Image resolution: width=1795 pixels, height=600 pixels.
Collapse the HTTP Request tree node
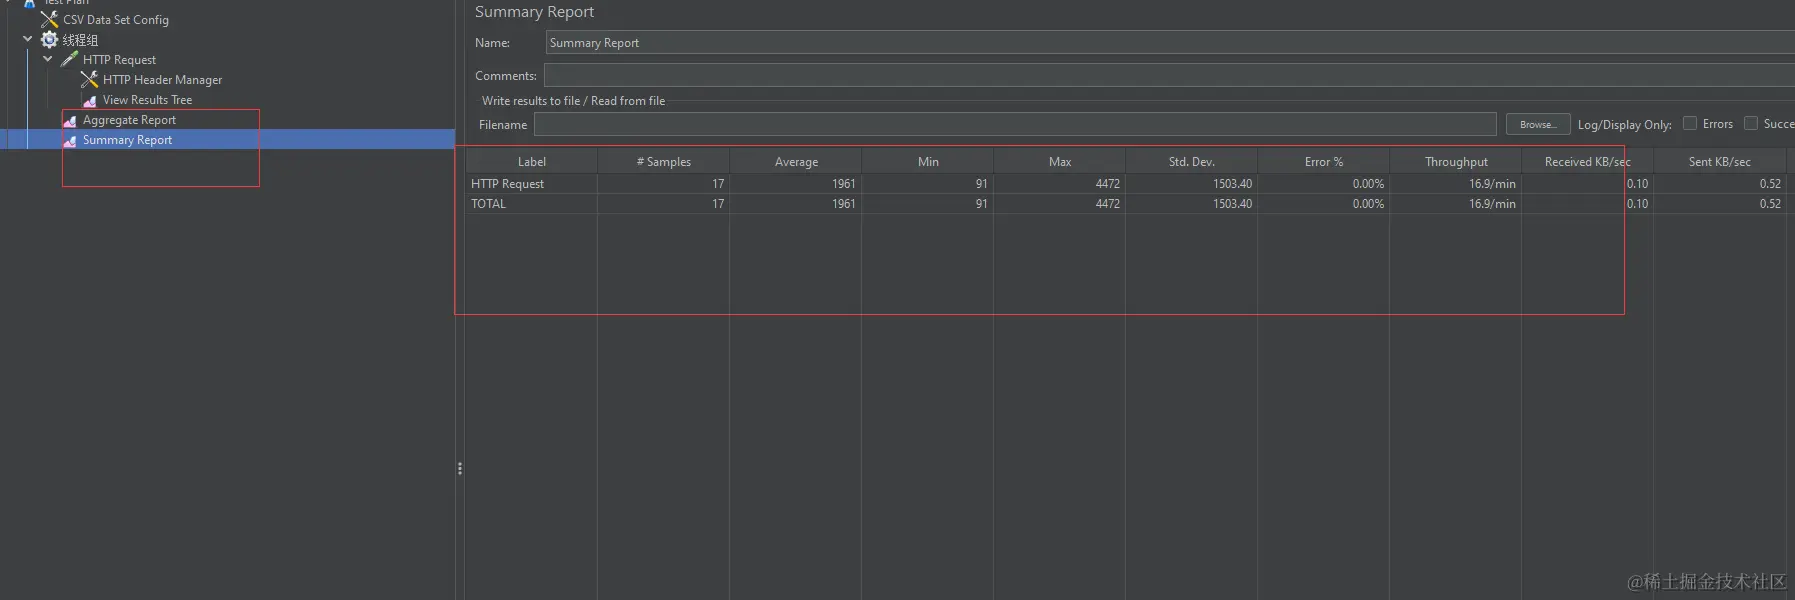pyautogui.click(x=48, y=59)
